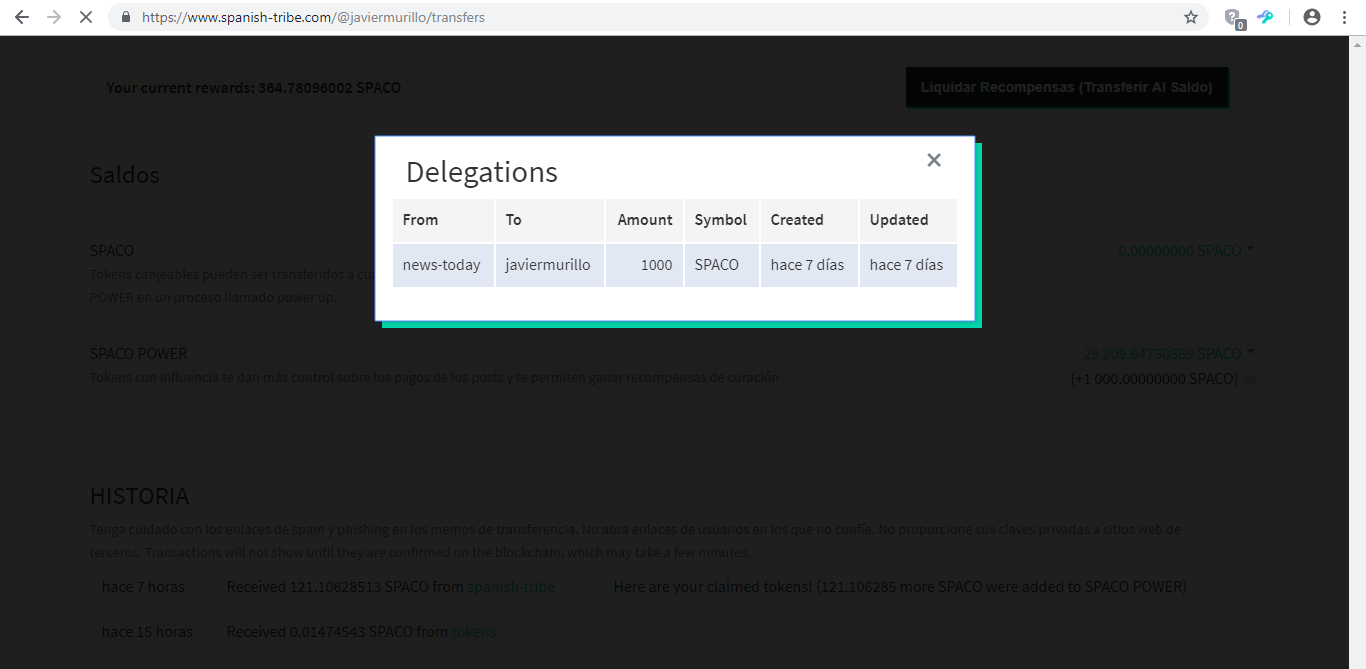Click the +1 000.00000000 SPACO delegated amount
This screenshot has height=669, width=1366.
(x=1154, y=379)
